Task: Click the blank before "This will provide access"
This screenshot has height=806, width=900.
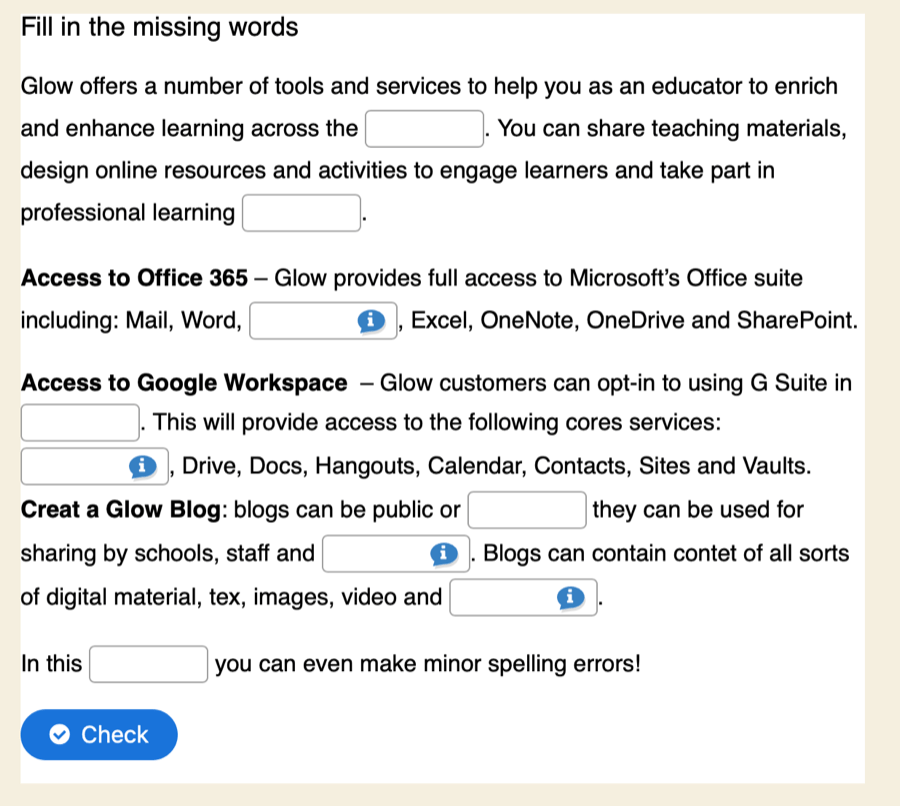Action: pos(80,422)
